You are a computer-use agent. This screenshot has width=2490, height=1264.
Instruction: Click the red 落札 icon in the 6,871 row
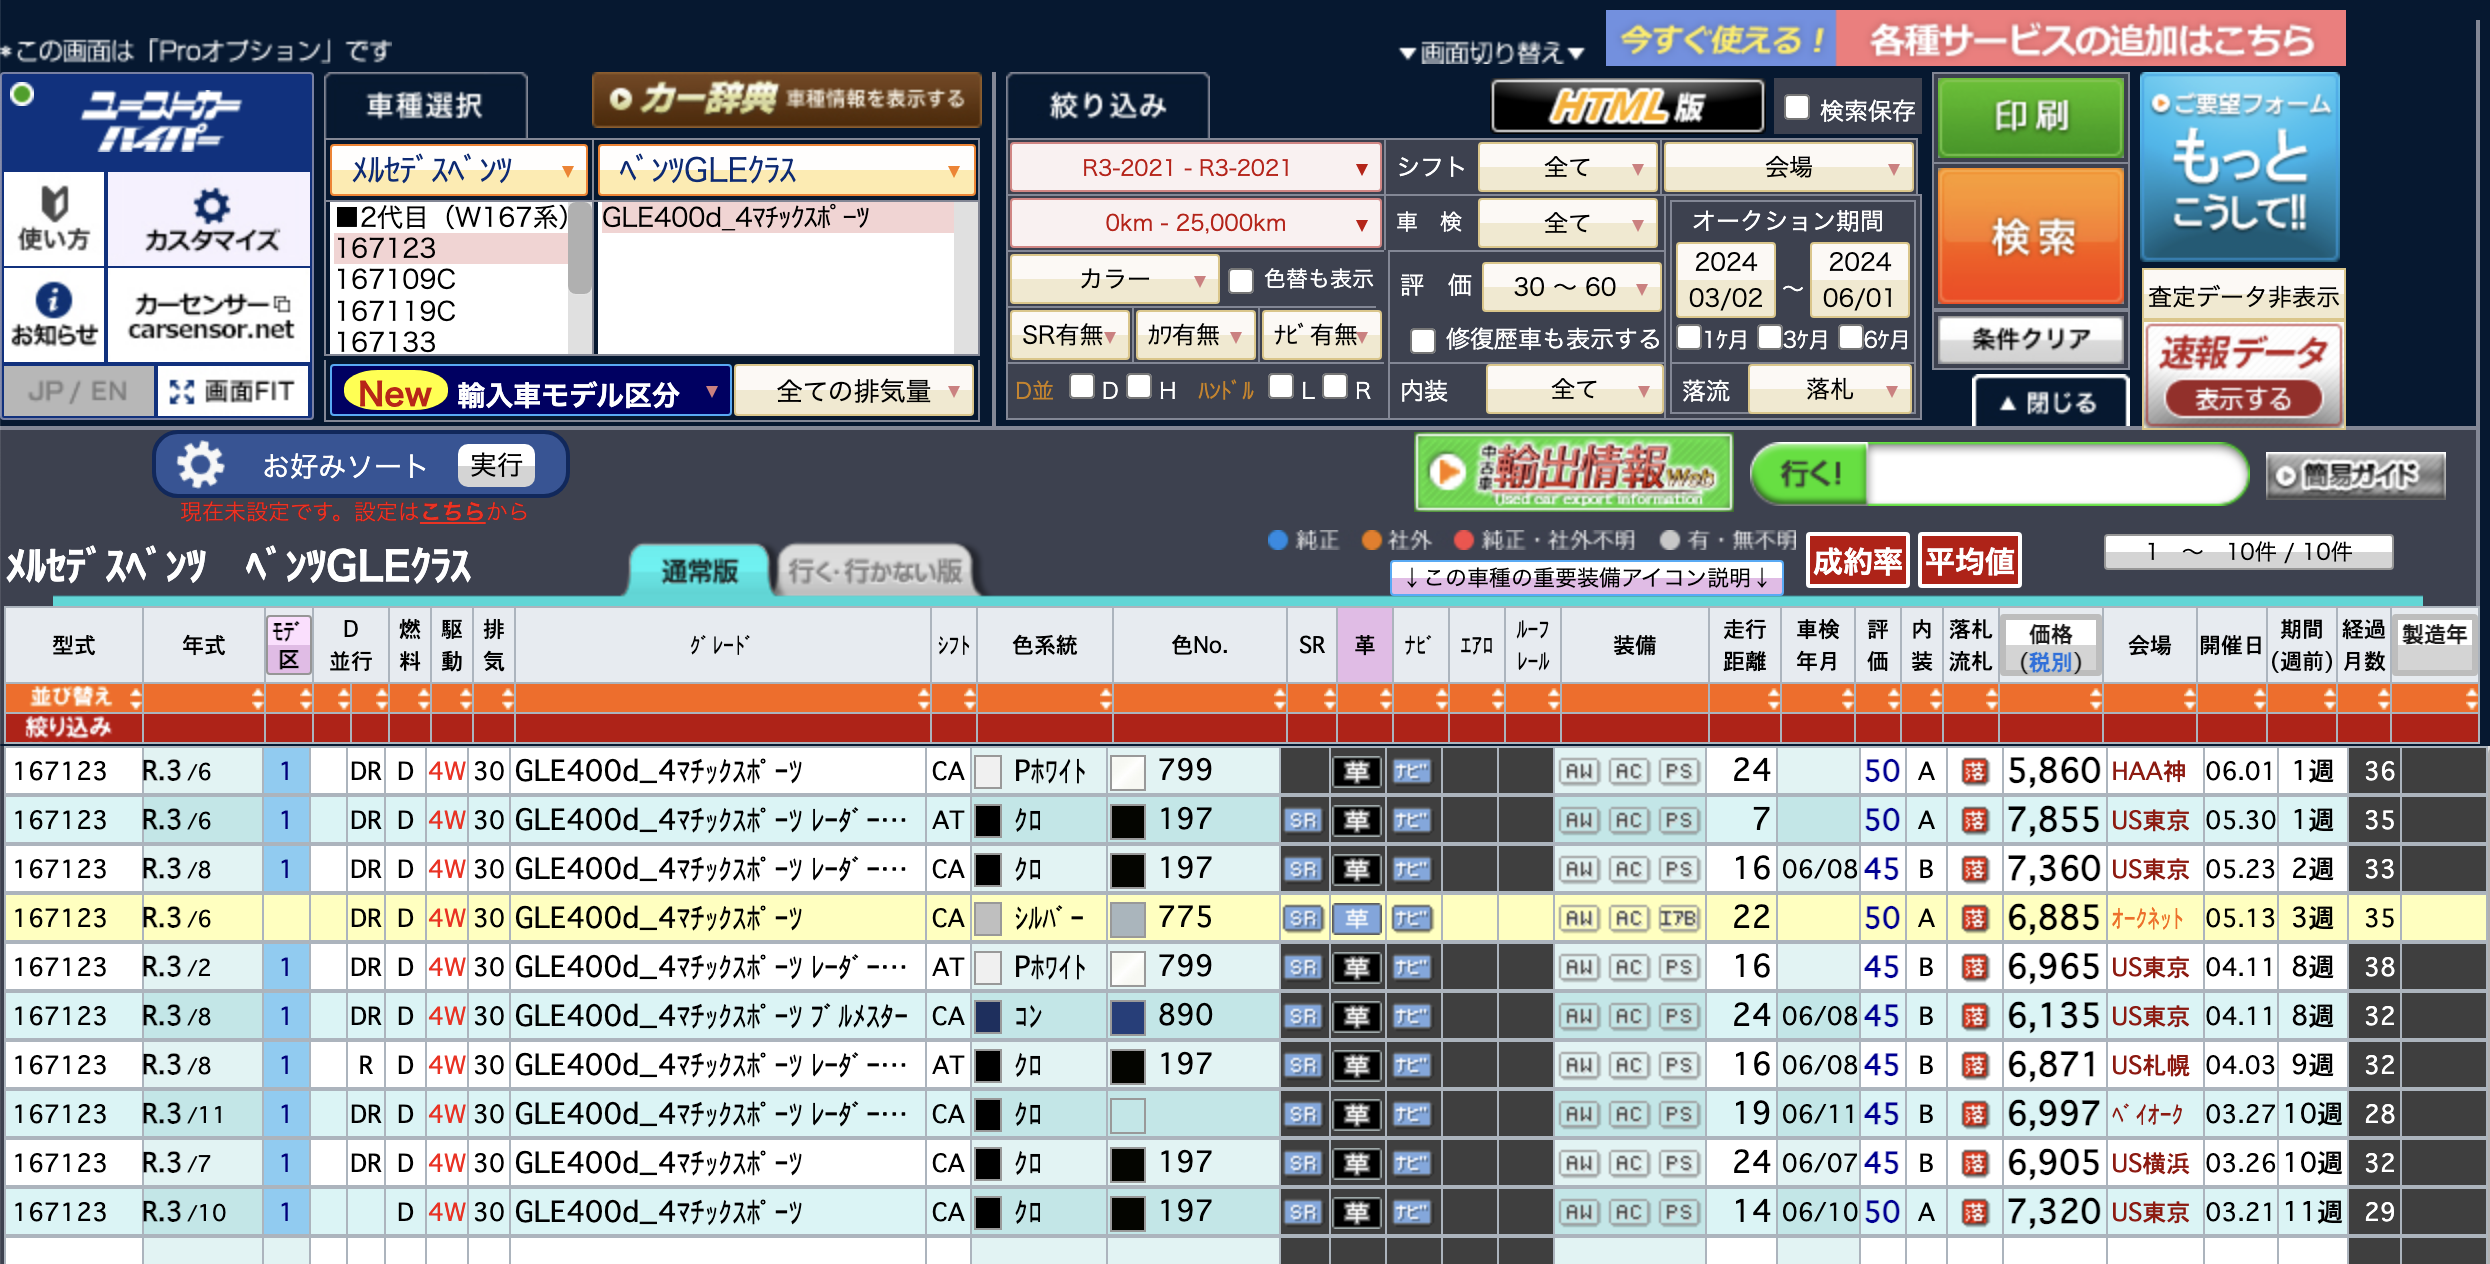[1974, 1066]
